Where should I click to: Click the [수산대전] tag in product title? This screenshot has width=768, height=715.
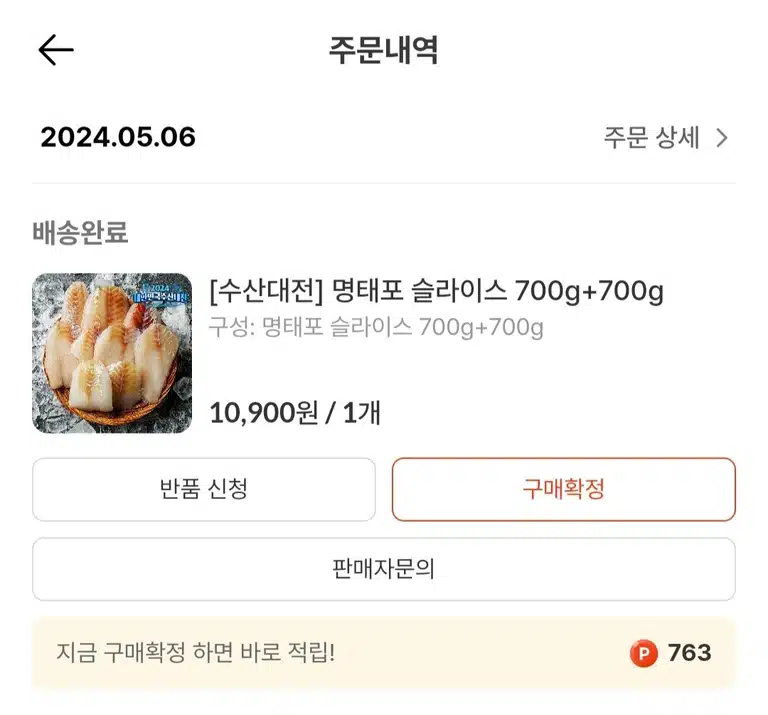click(x=266, y=291)
